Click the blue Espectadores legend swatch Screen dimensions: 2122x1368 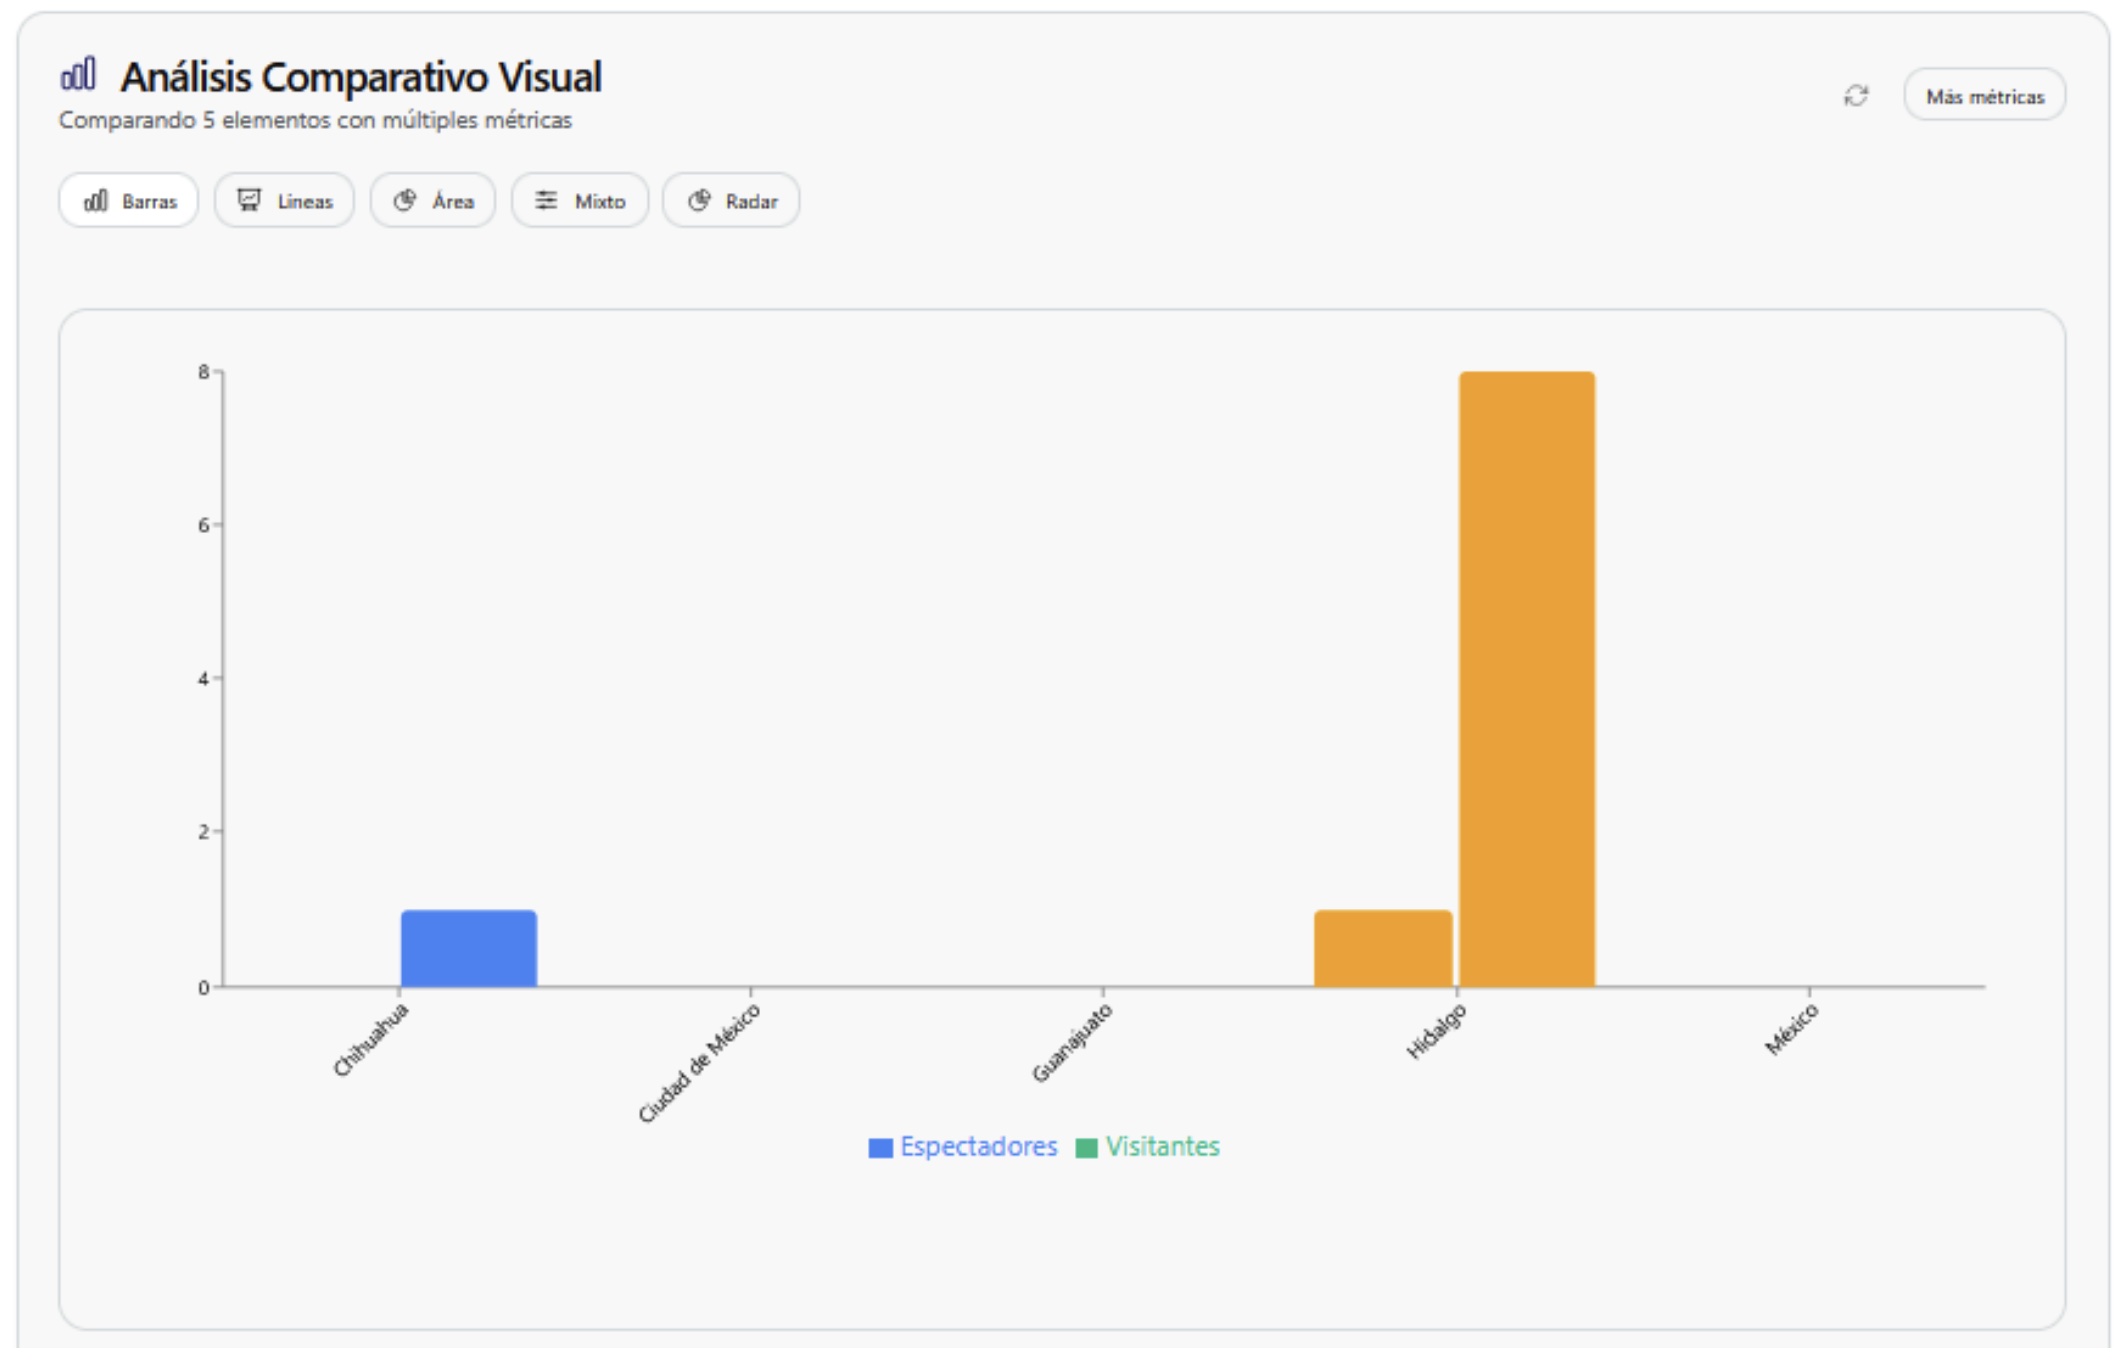(880, 1148)
